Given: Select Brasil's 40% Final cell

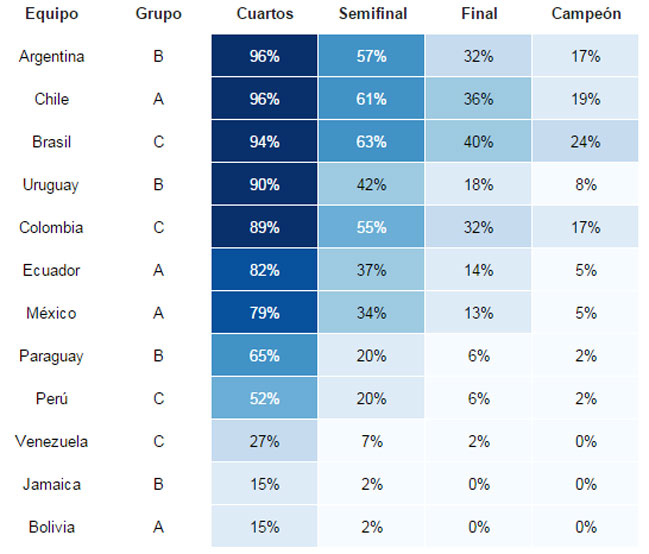Looking at the screenshot, I should 478,142.
